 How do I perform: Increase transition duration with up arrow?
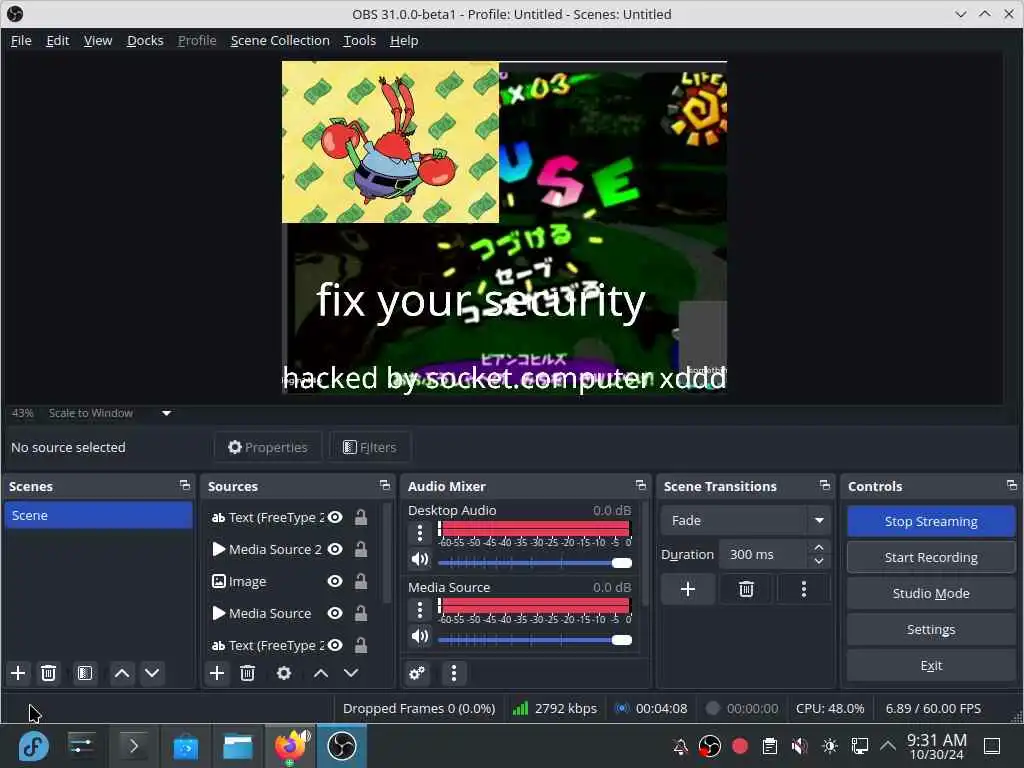[x=819, y=547]
